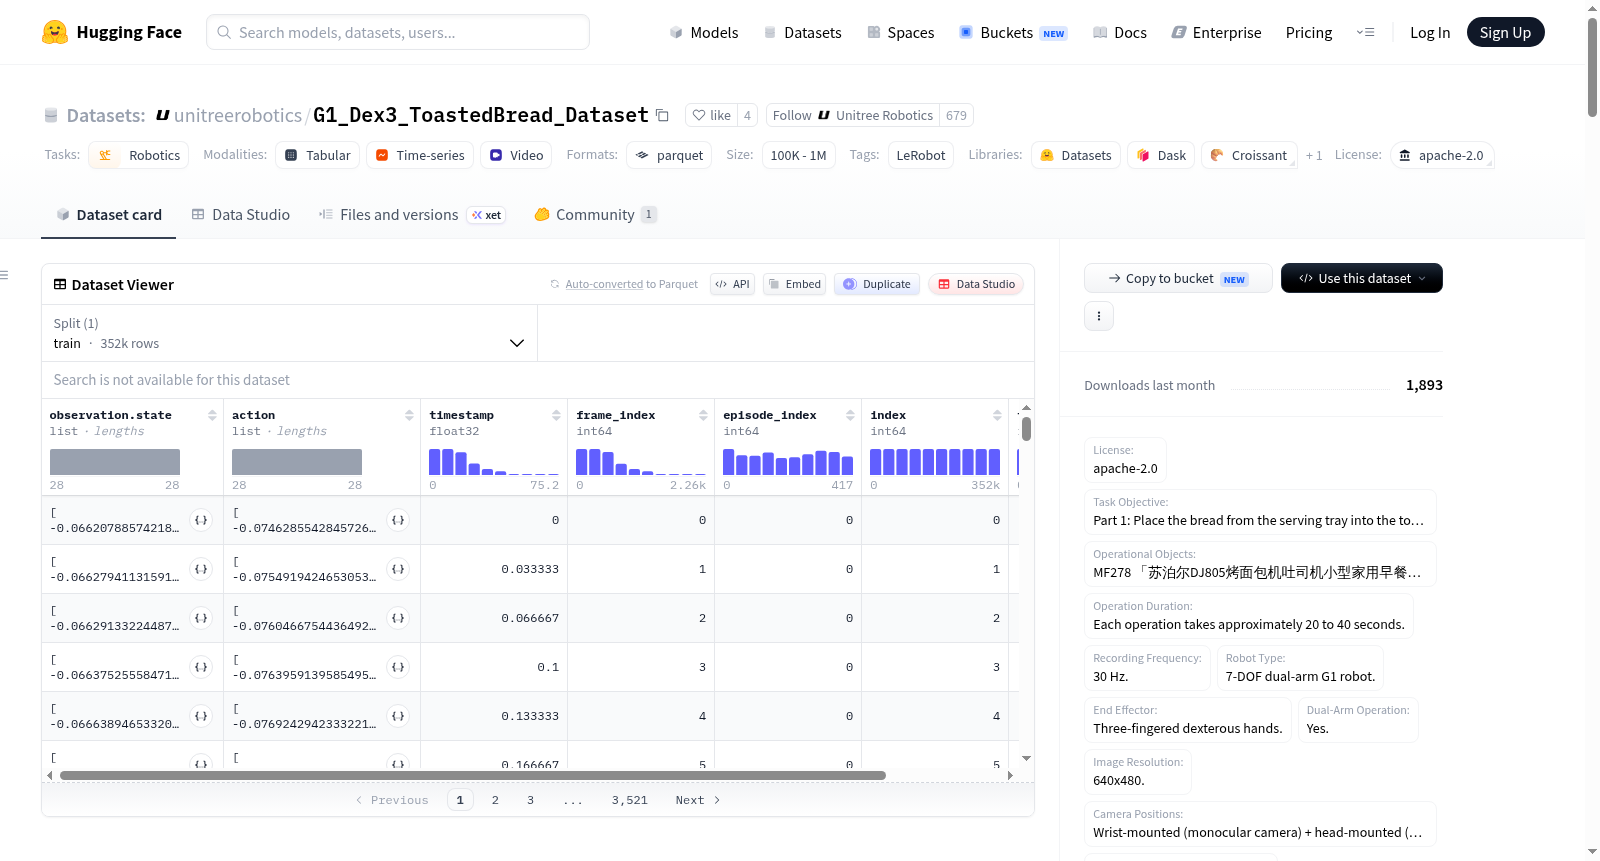Sort by timestamp column sort icon
1600x861 pixels.
(x=556, y=415)
